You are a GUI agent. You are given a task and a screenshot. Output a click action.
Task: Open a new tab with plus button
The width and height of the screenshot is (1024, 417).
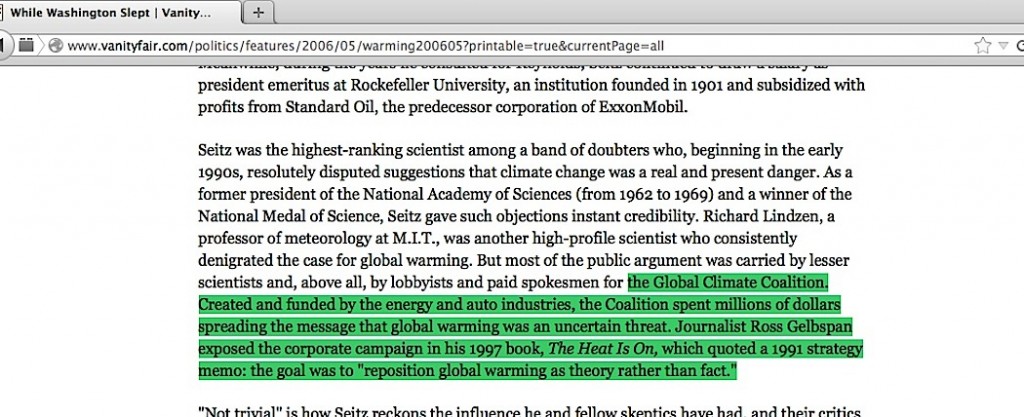(258, 13)
